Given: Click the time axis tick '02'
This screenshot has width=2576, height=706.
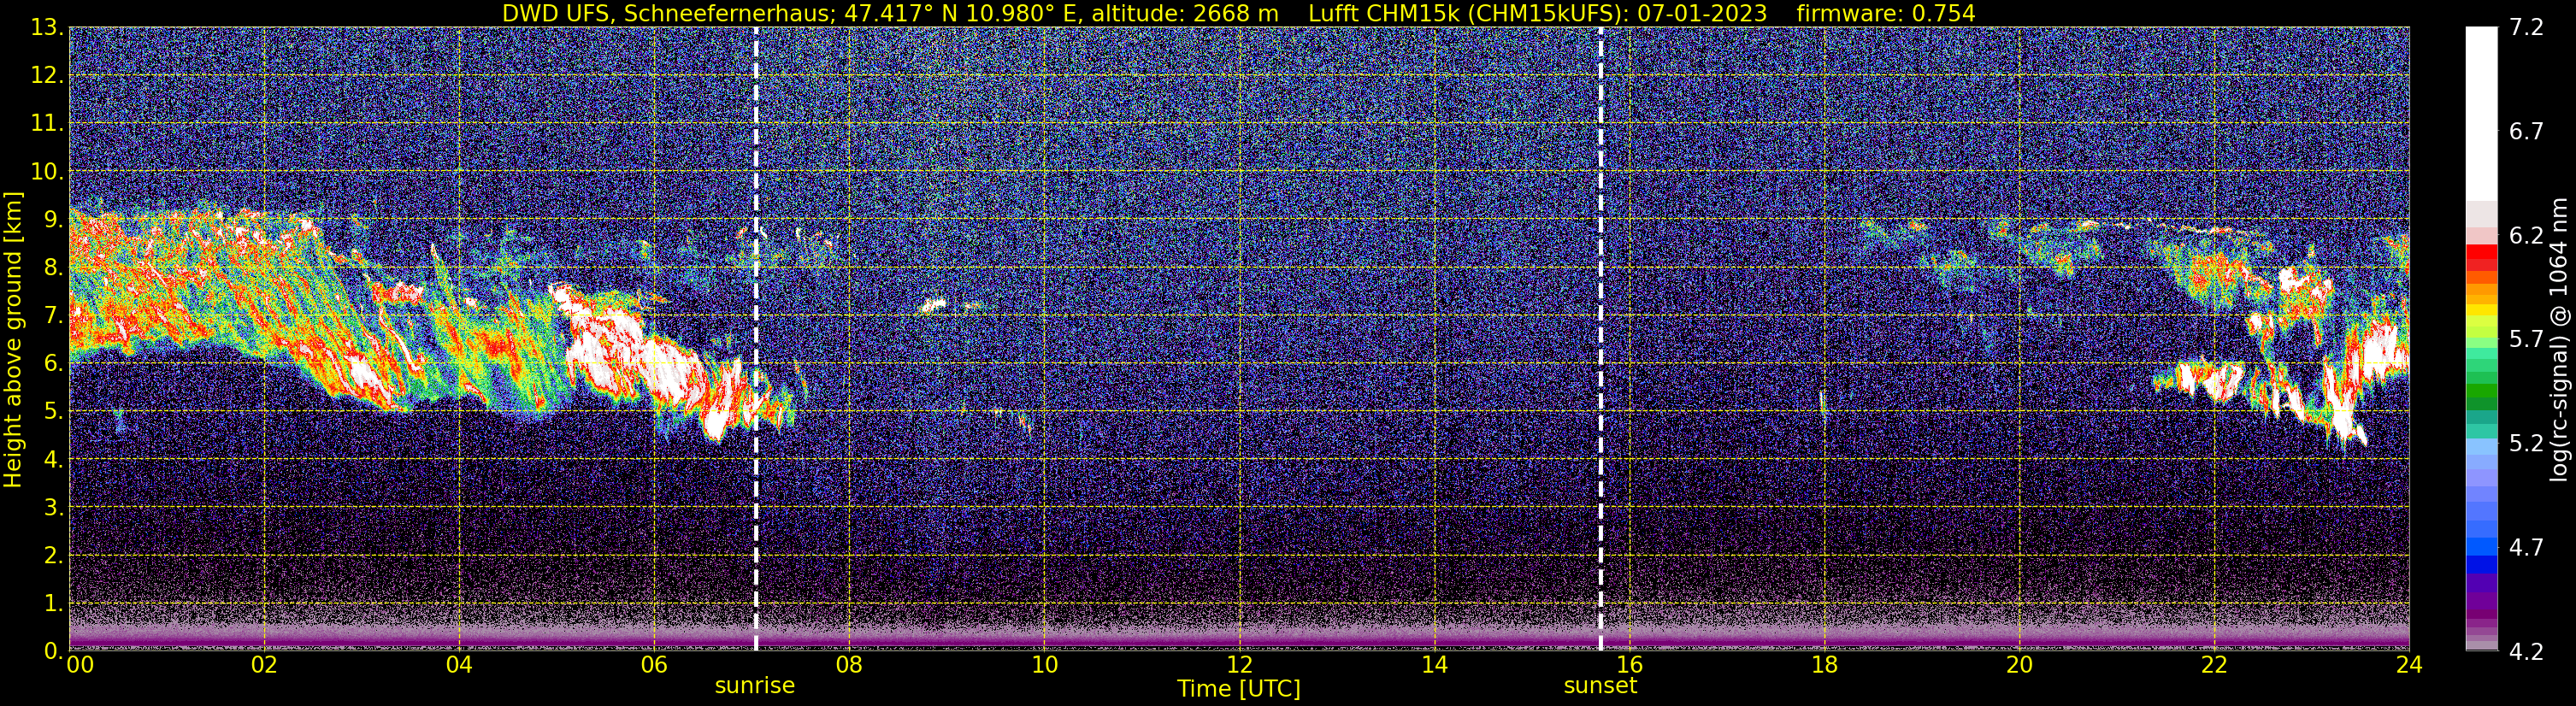Looking at the screenshot, I should coord(264,665).
